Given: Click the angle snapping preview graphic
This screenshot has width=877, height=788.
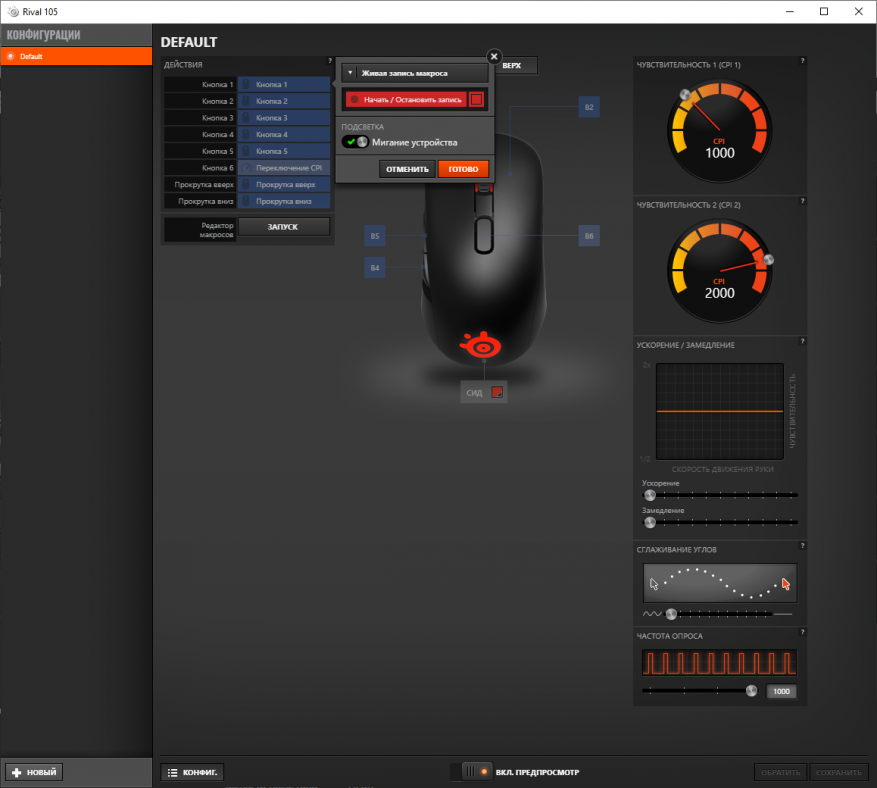Looking at the screenshot, I should [720, 583].
